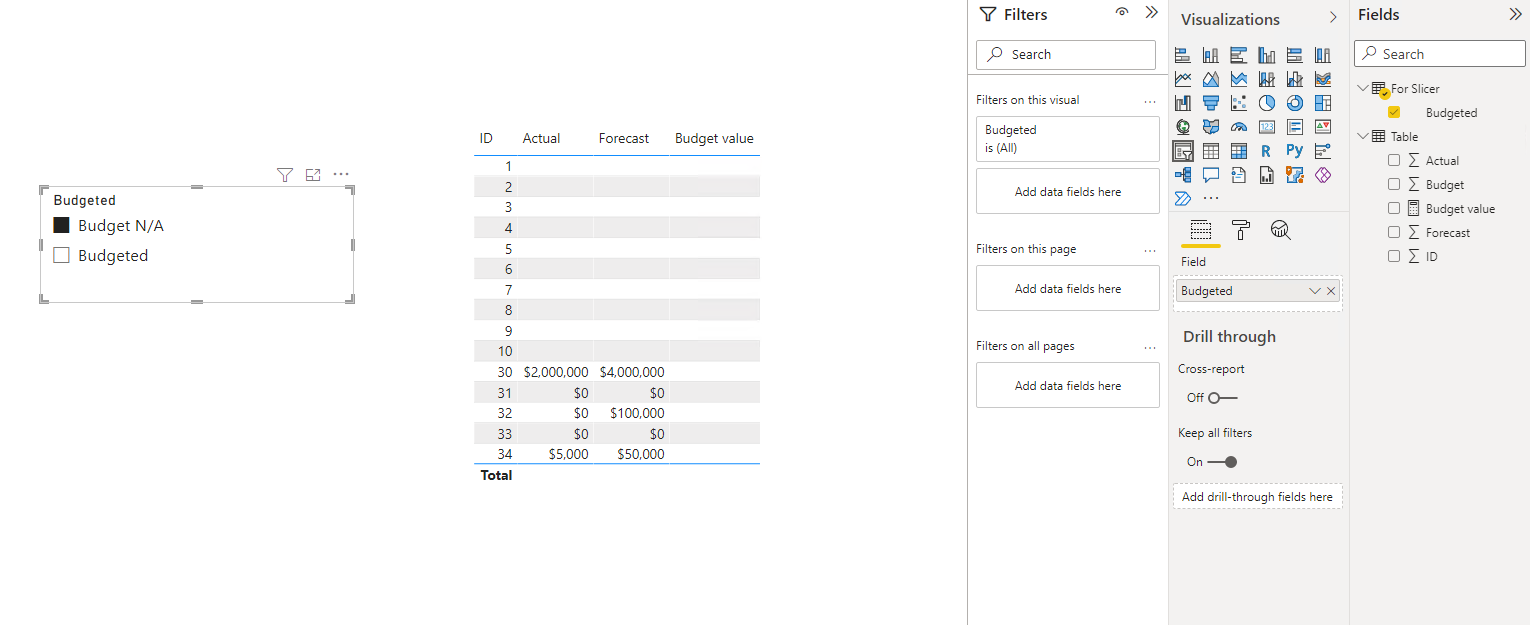Uncheck the Budgeted field under For Slicer
Screen dimensions: 1530x625
click(1394, 112)
